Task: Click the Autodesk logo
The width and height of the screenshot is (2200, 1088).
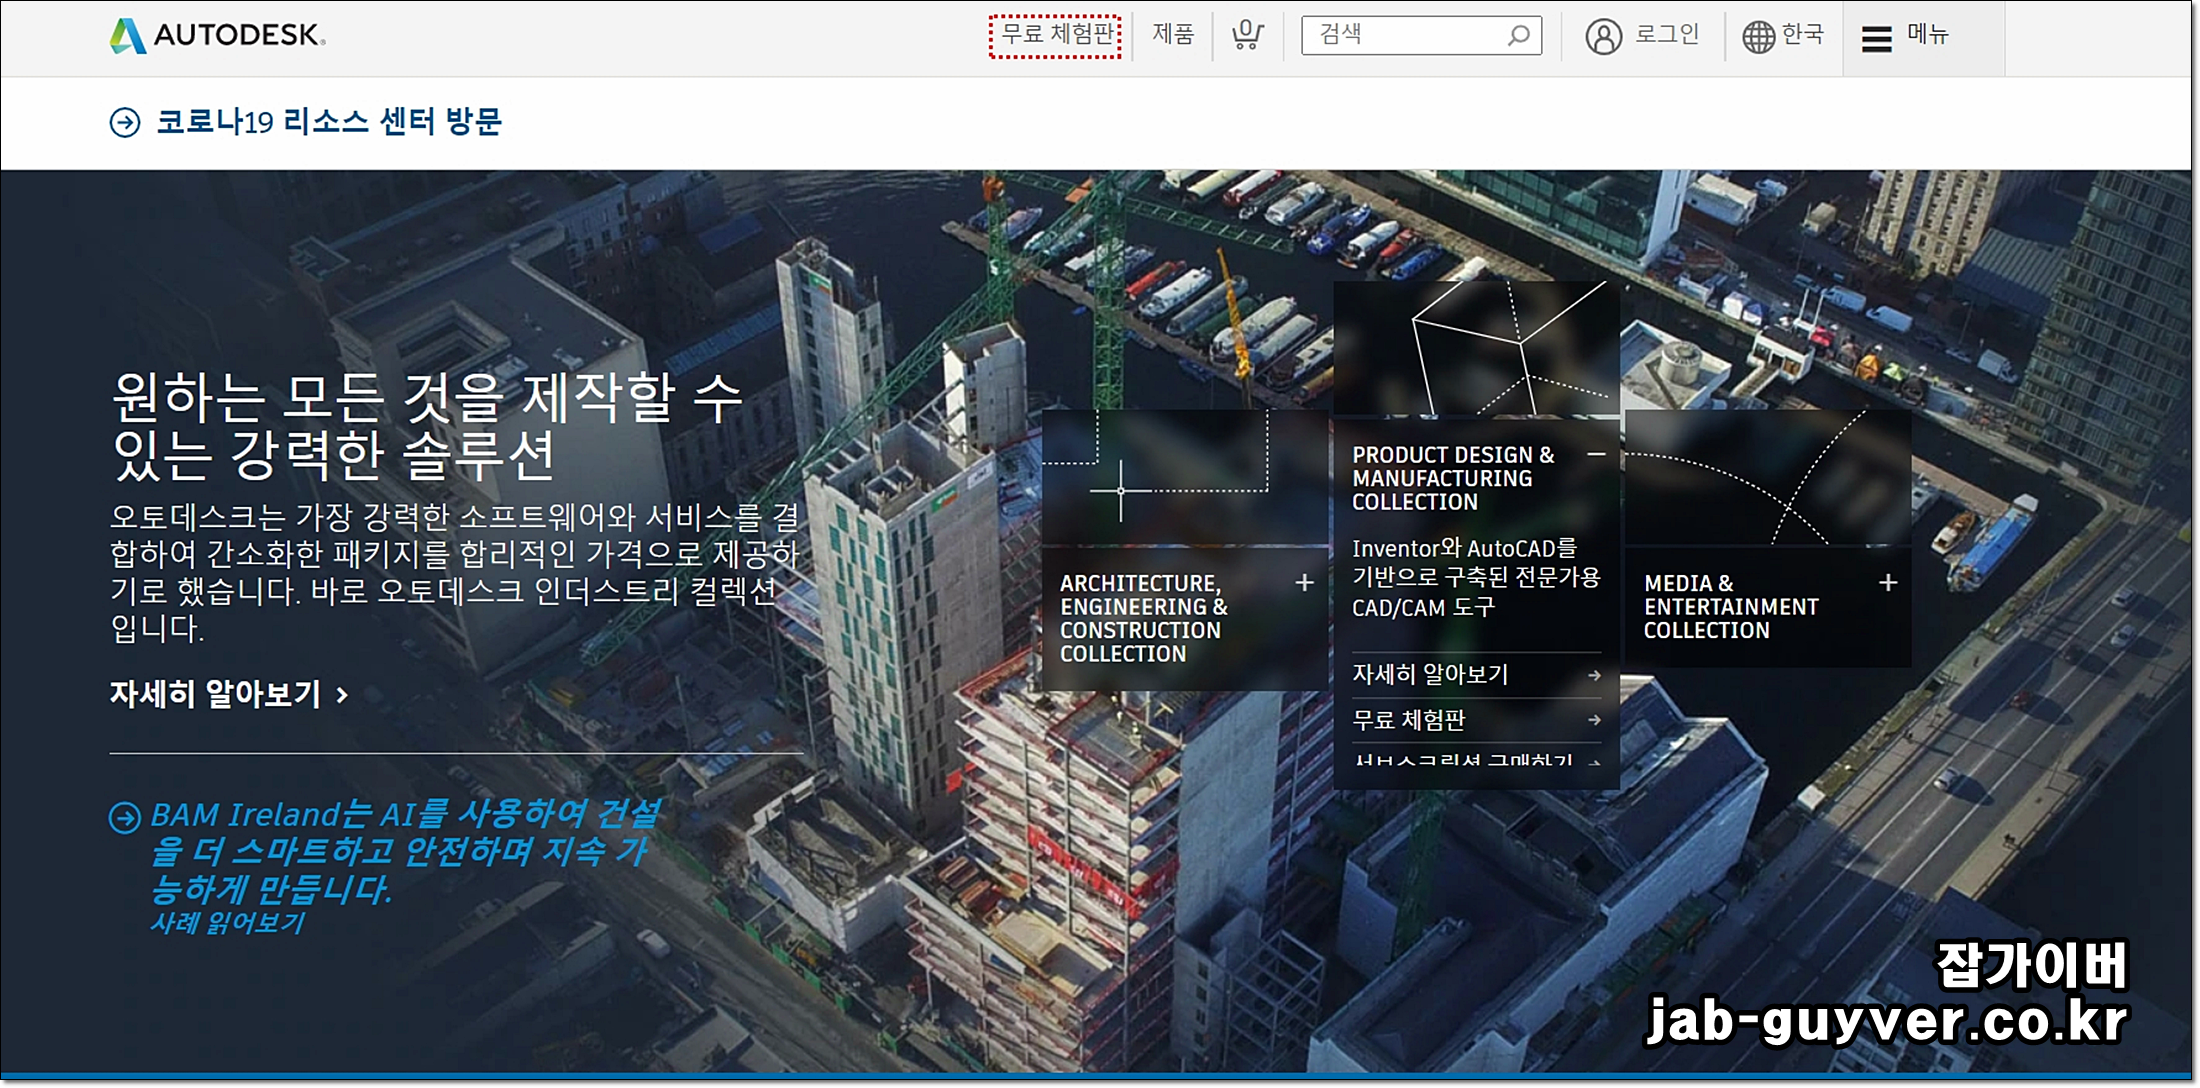Action: 217,36
